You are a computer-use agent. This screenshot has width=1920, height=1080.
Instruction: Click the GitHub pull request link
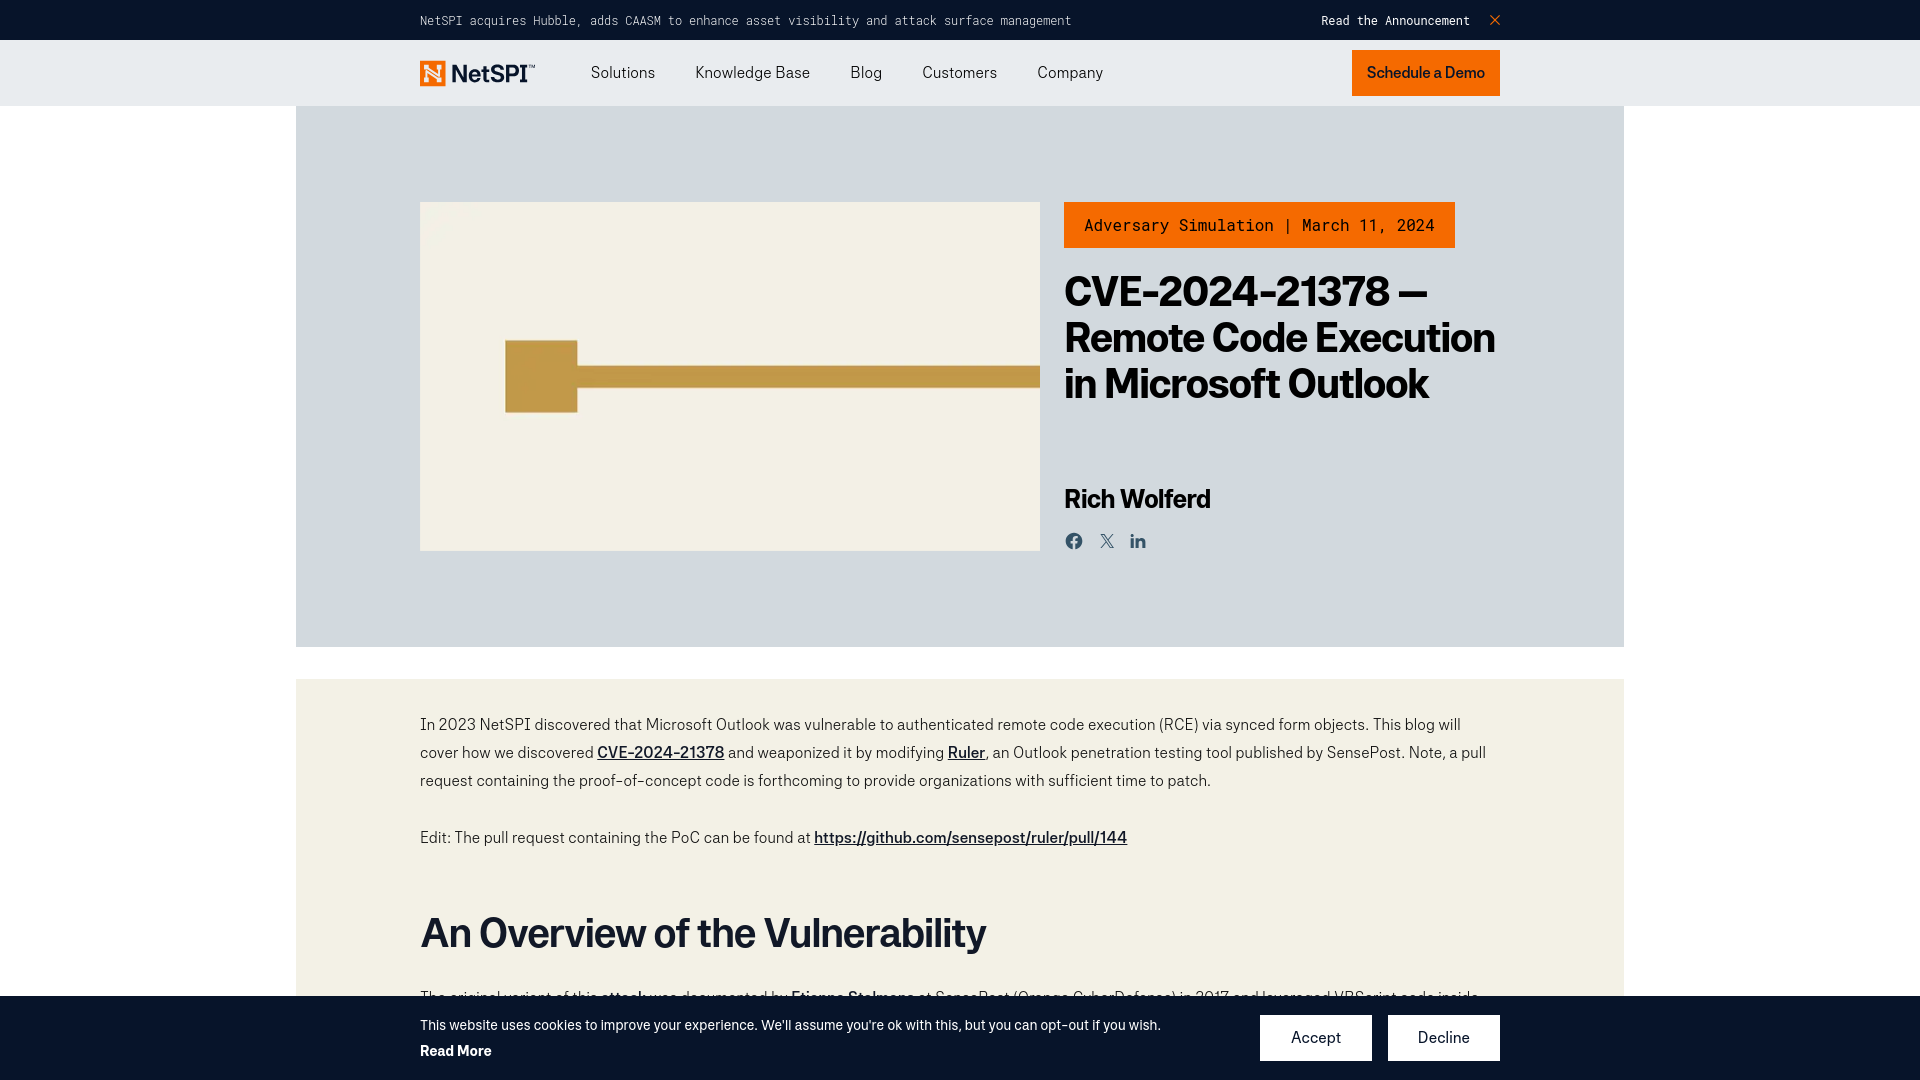click(969, 837)
